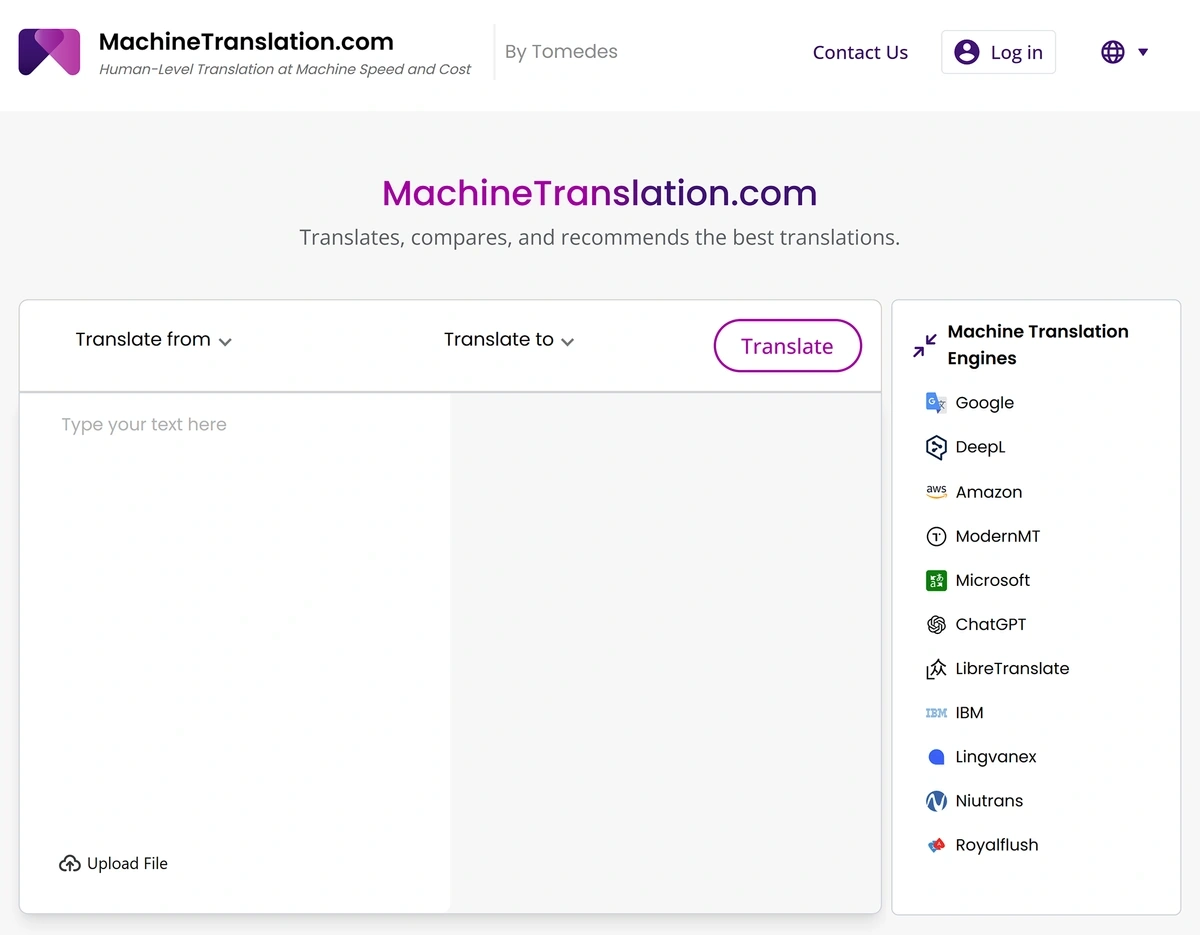This screenshot has height=935, width=1200.
Task: Click the Google Translate engine icon
Action: (936, 403)
